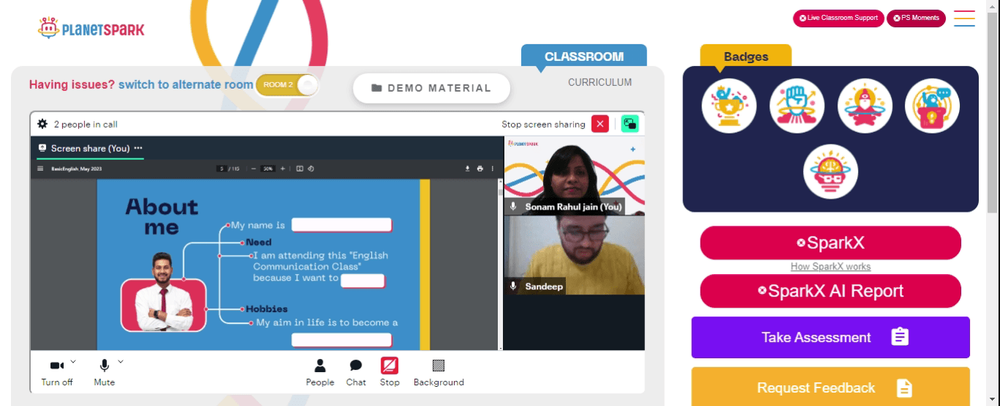1000x406 pixels.
Task: Zoom out PDF with minus icon
Action: (253, 169)
